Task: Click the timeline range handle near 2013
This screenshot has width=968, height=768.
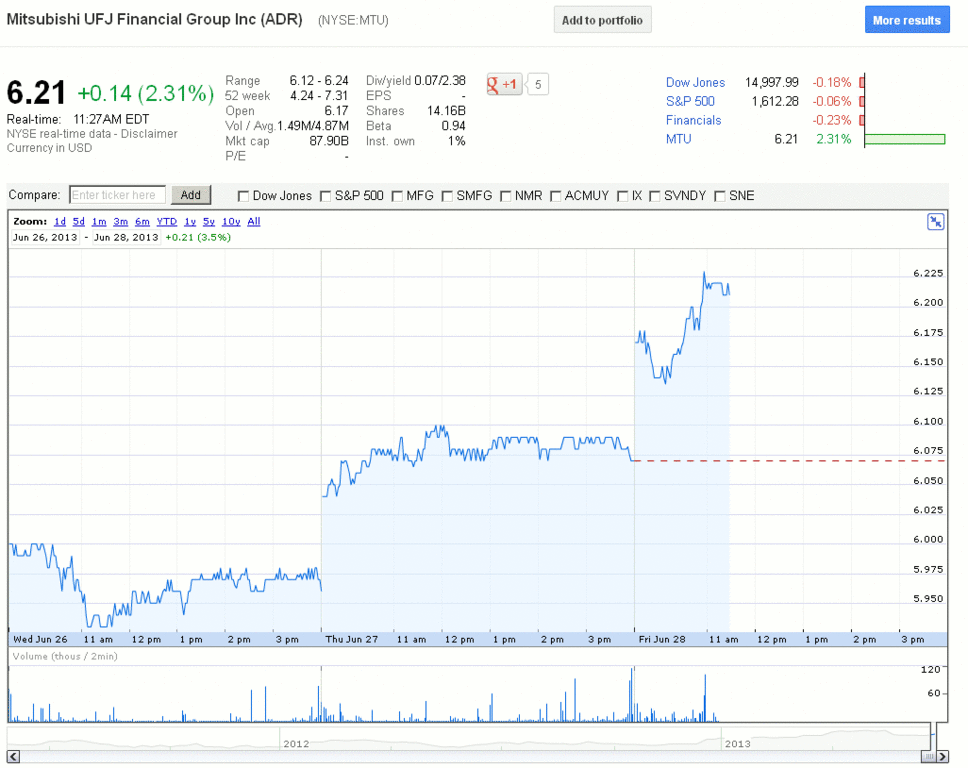Action: tap(932, 735)
